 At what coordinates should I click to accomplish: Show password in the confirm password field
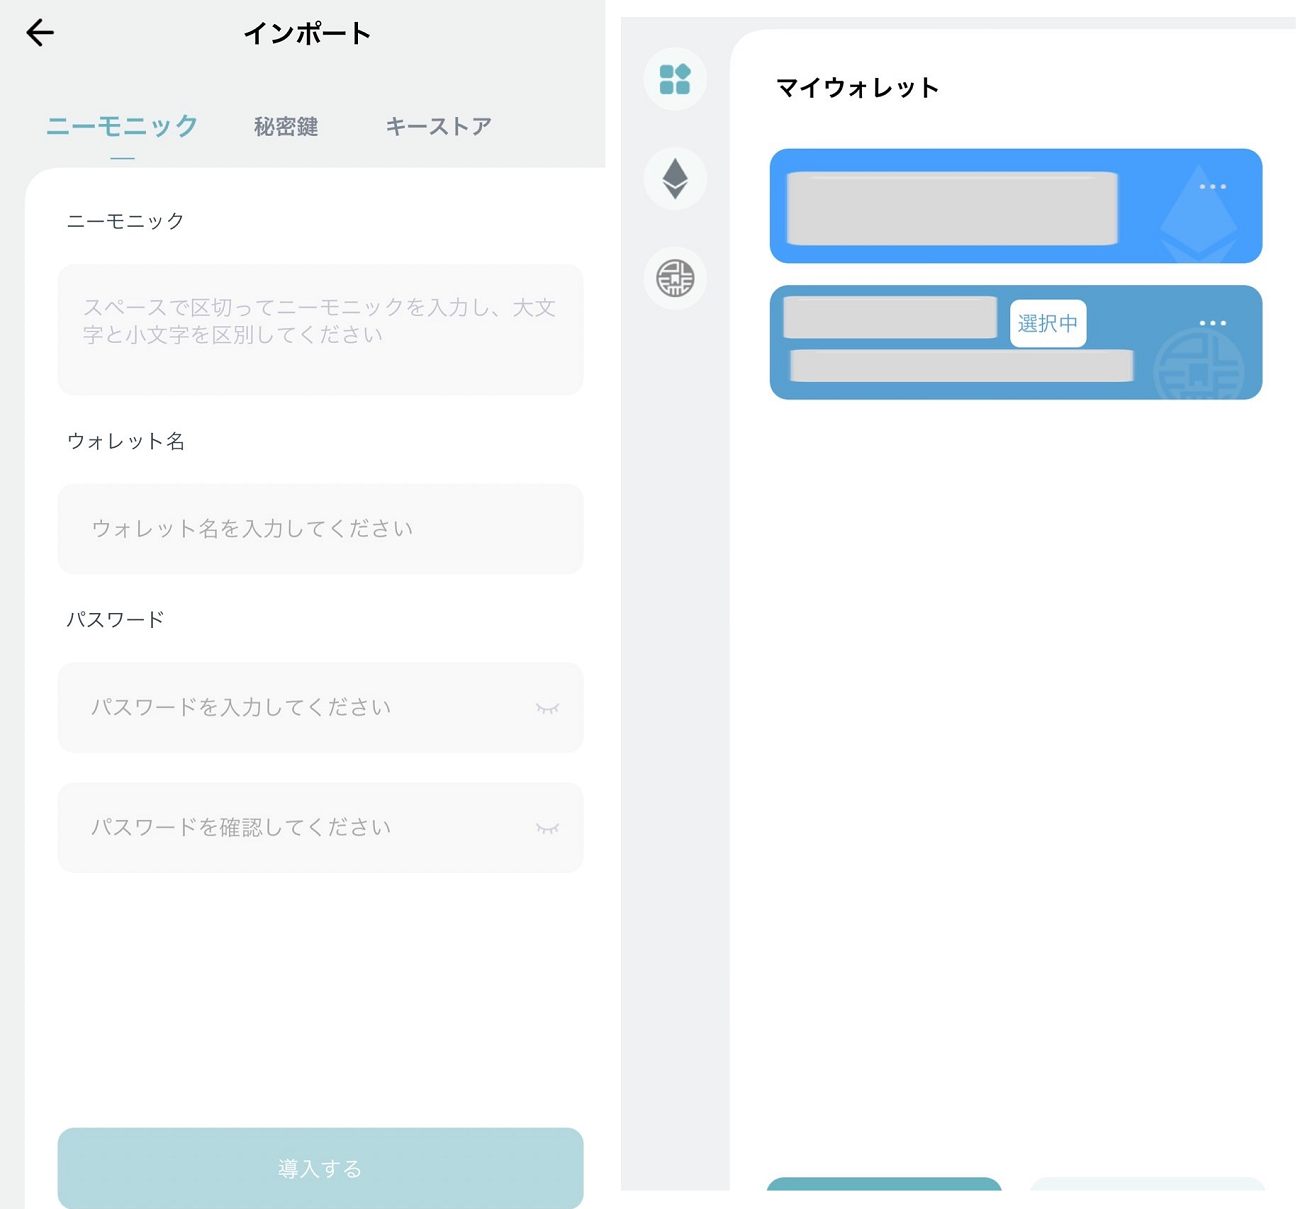click(547, 828)
